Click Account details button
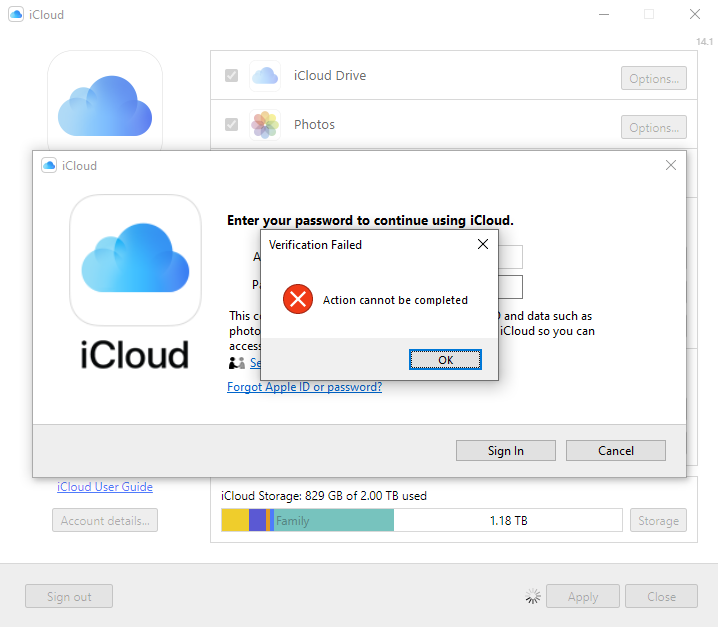This screenshot has width=718, height=627. click(x=105, y=520)
